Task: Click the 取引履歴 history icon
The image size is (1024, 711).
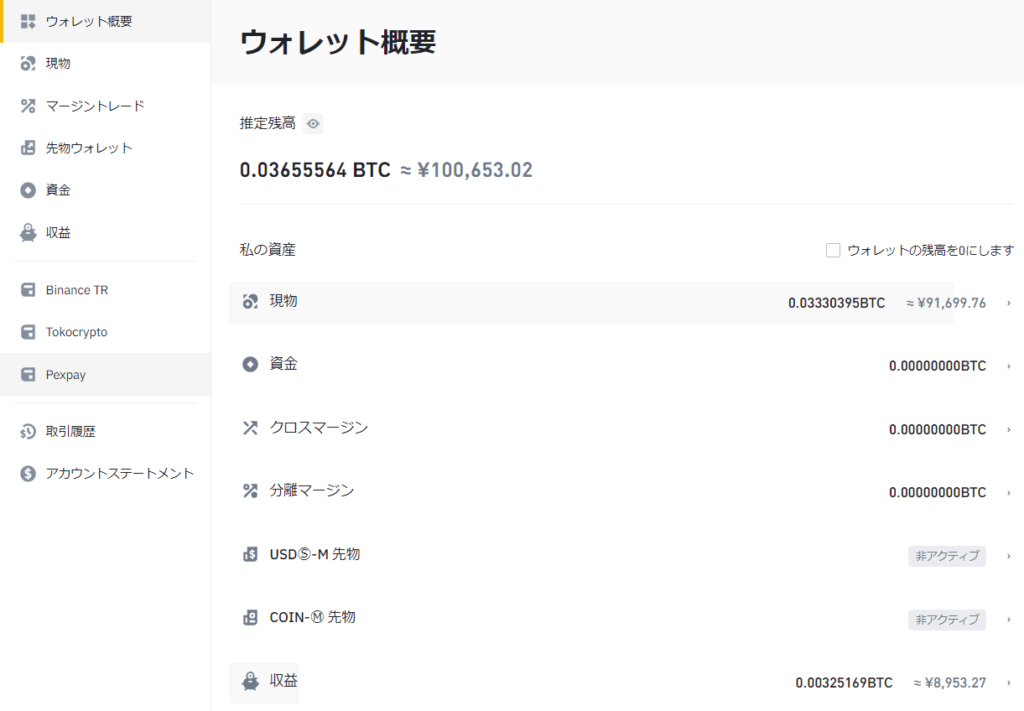Action: [28, 432]
